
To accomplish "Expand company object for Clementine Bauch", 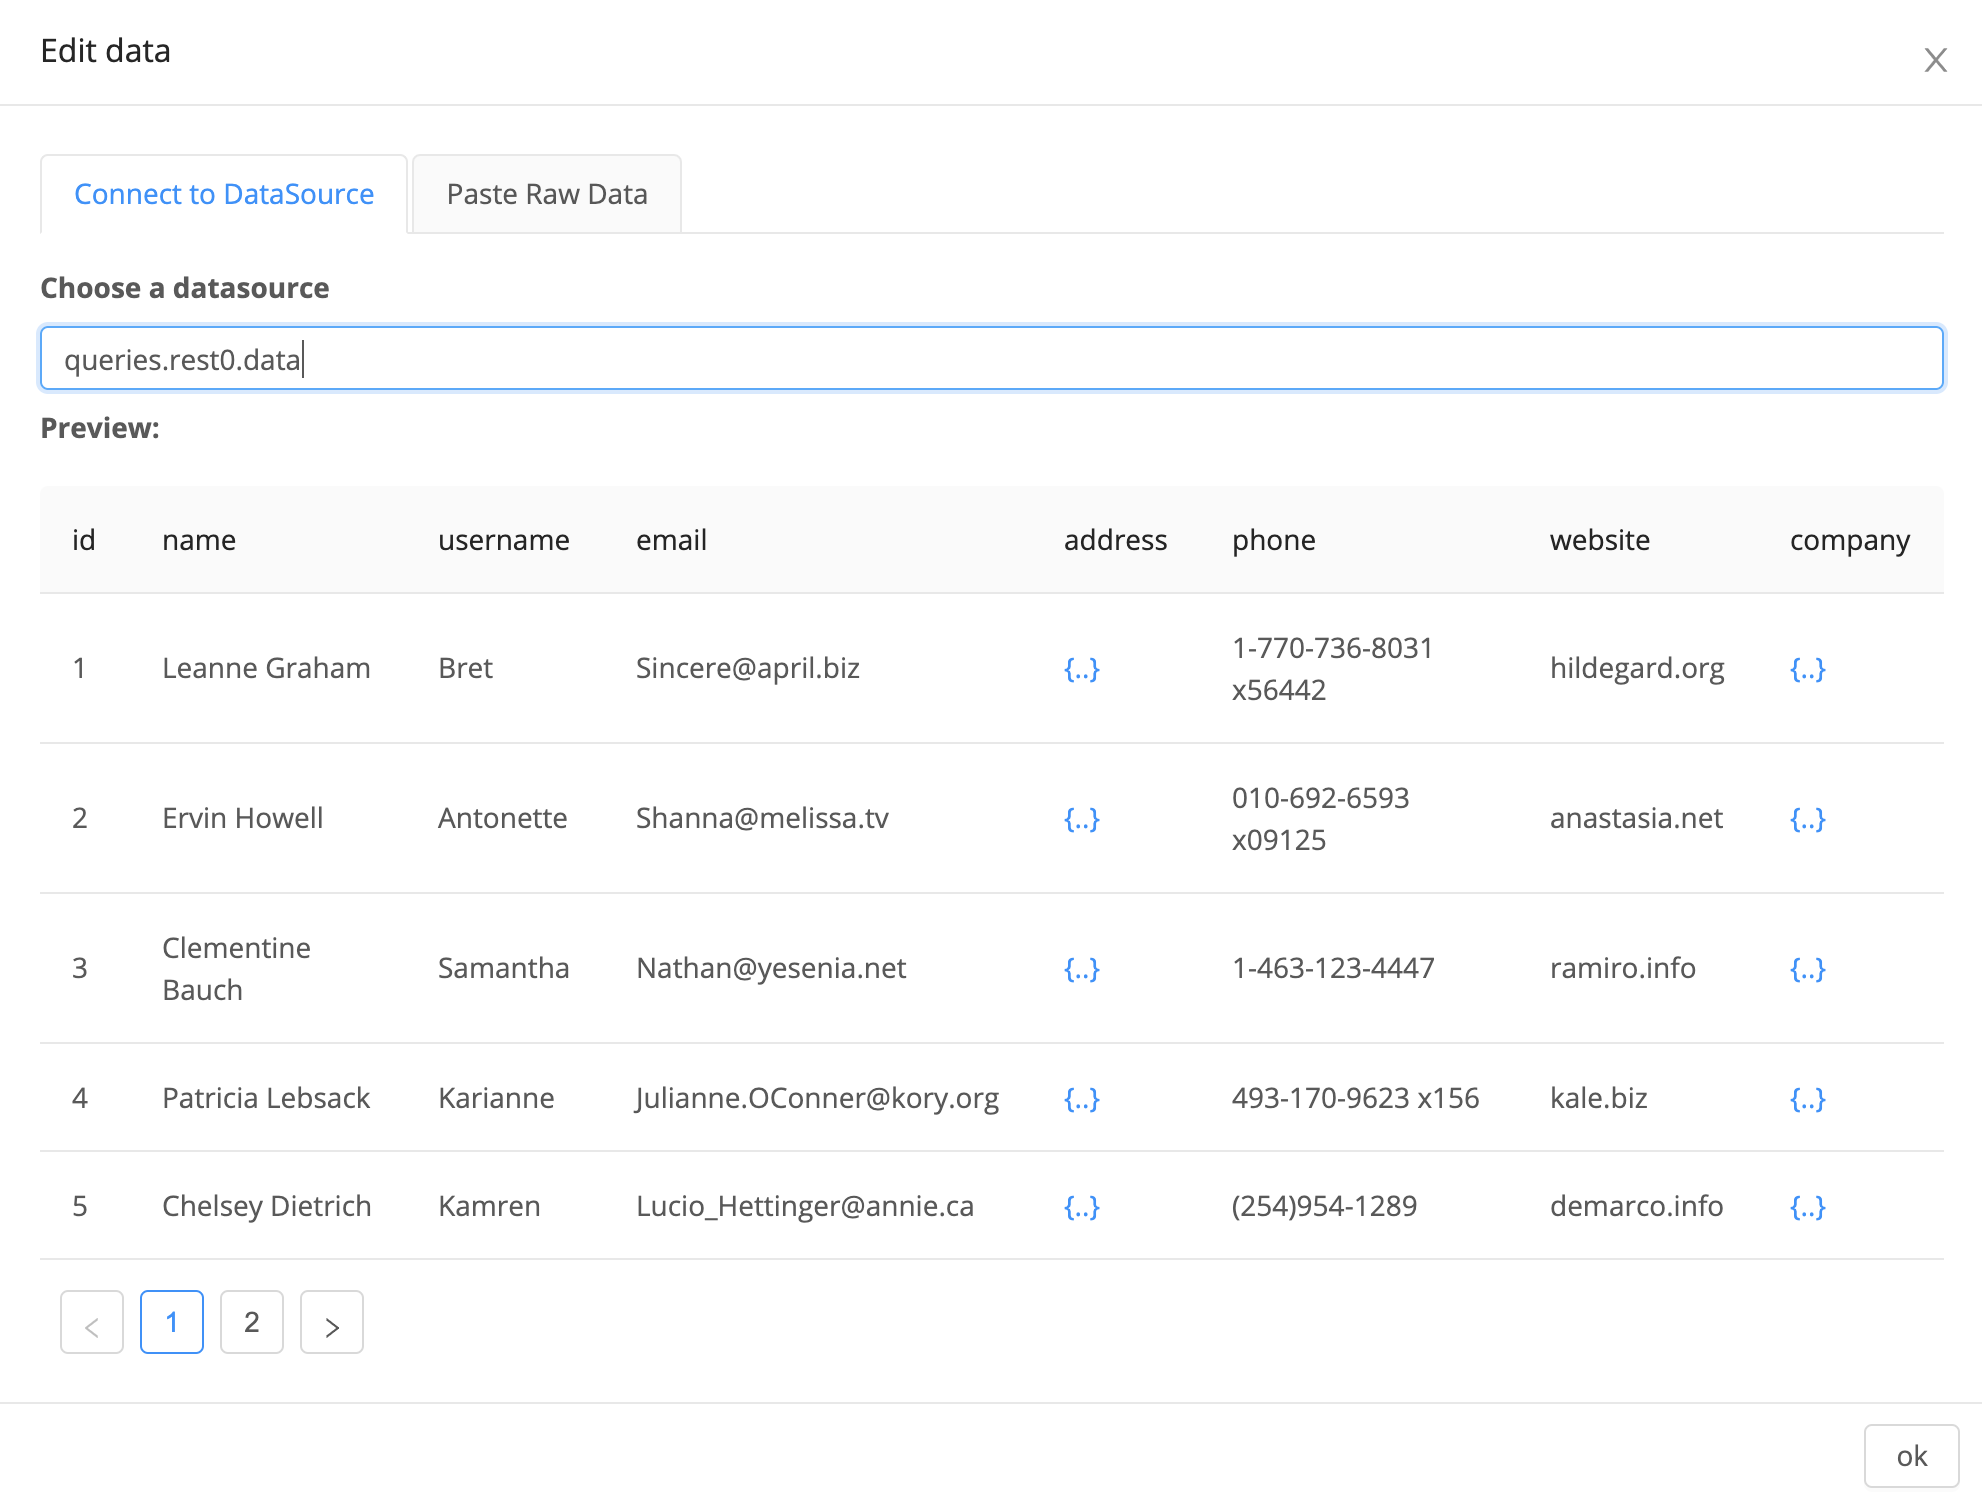I will [x=1808, y=968].
